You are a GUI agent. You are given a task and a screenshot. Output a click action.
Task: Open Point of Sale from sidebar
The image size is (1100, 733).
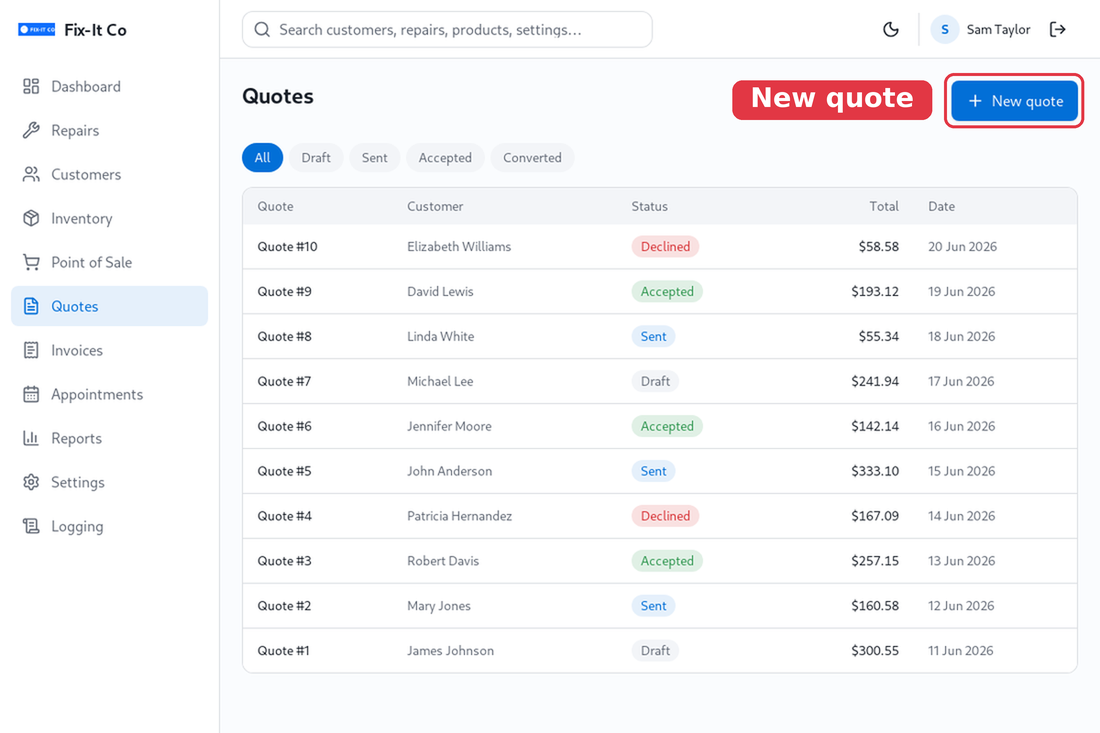(x=109, y=262)
